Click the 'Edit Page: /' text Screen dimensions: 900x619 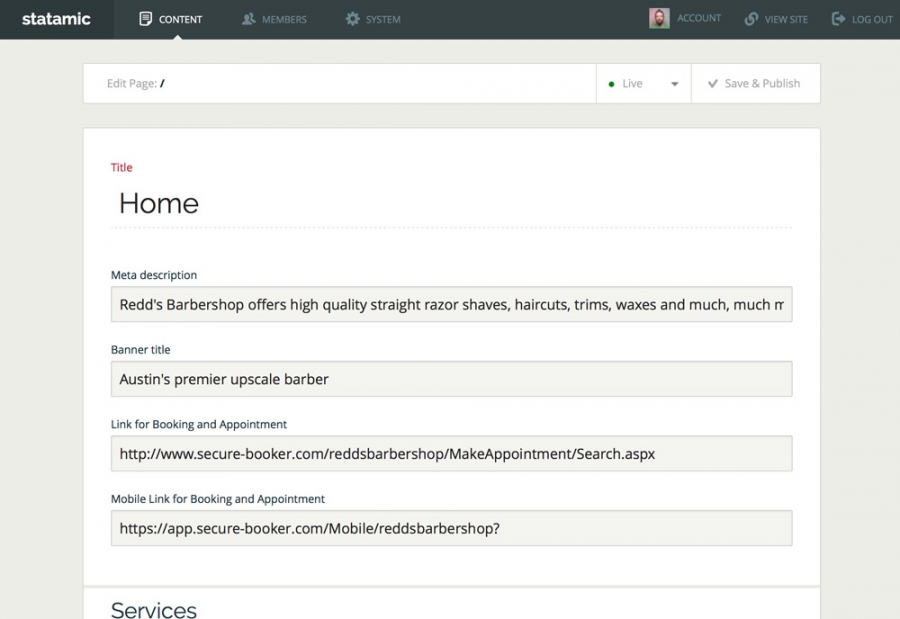point(136,84)
